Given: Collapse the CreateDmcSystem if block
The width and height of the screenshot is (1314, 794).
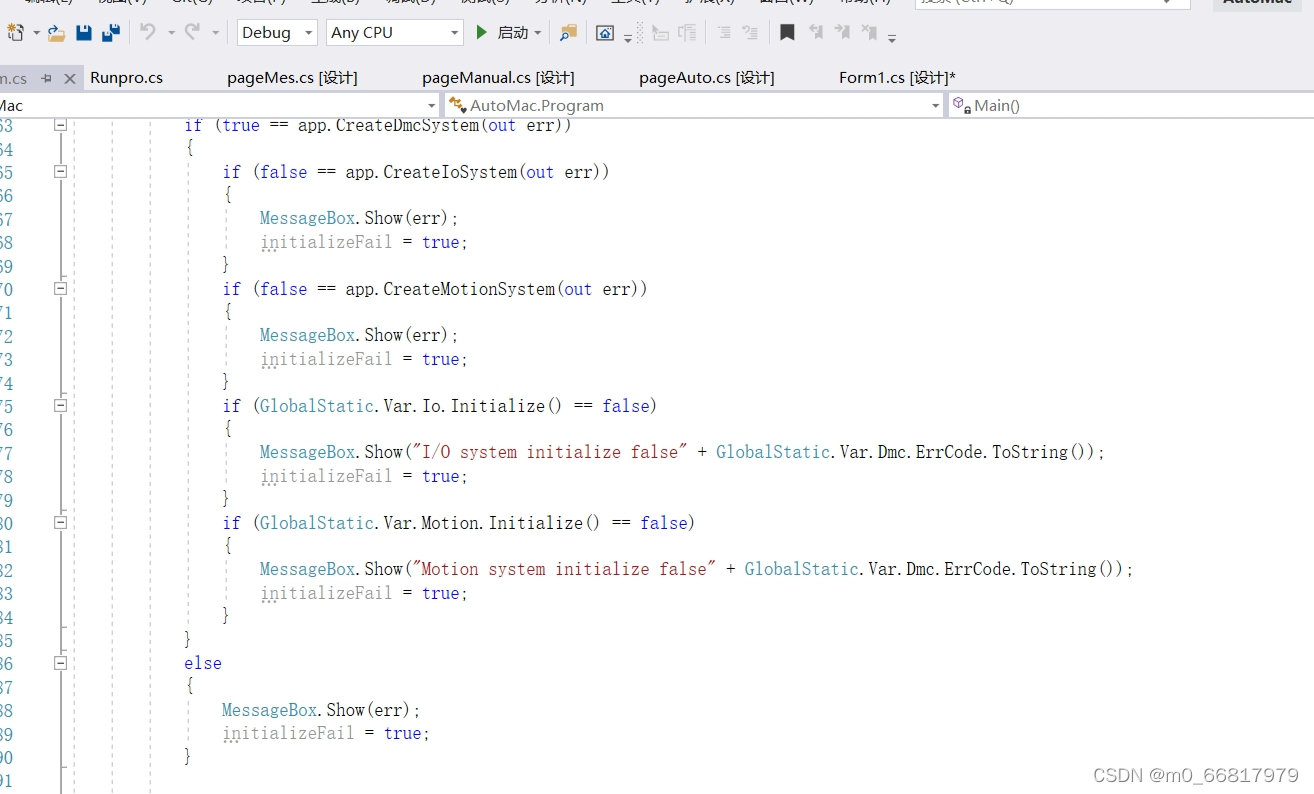Looking at the screenshot, I should point(60,125).
